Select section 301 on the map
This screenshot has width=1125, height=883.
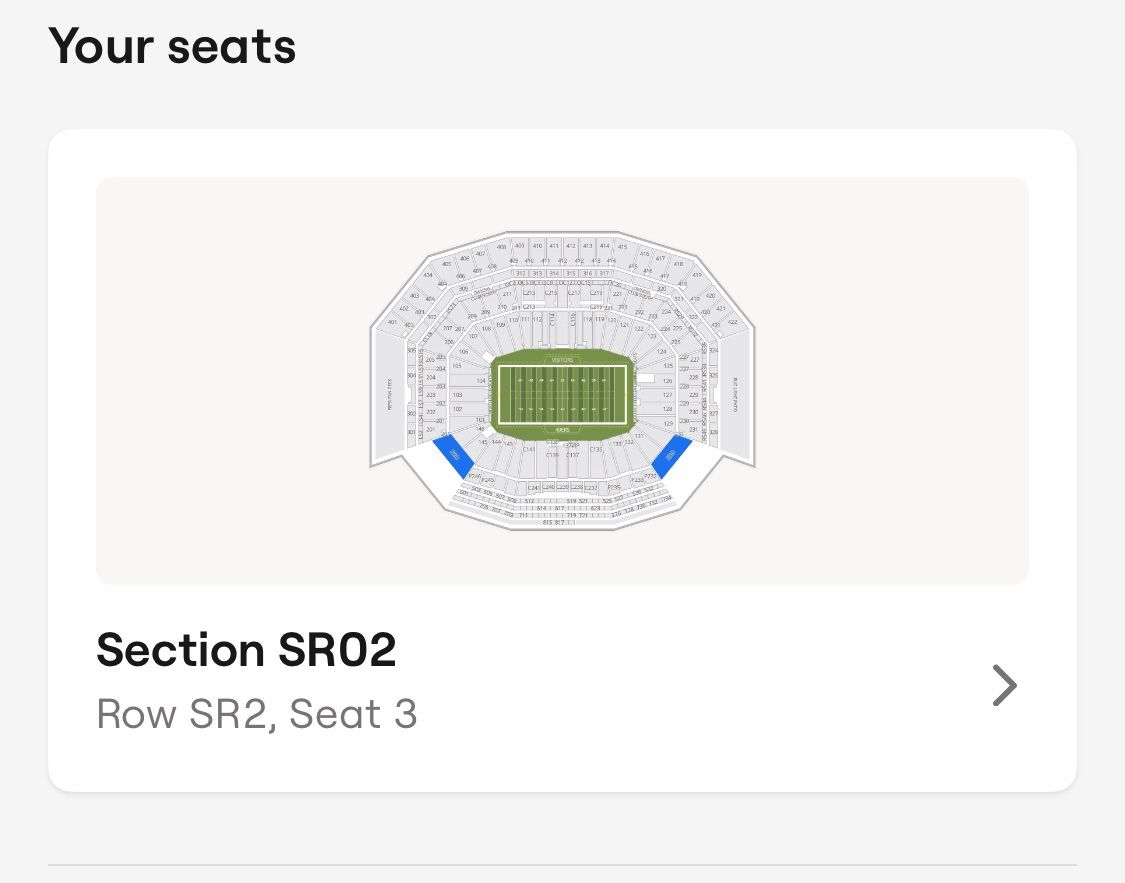[411, 432]
